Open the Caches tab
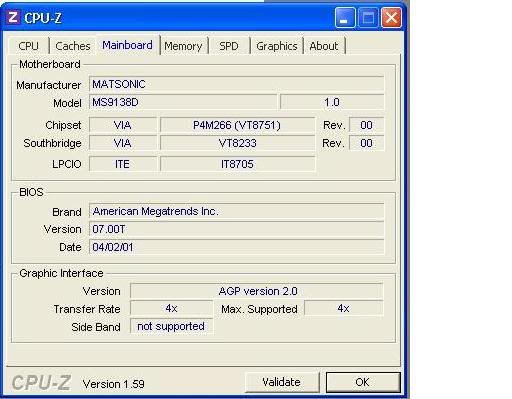This screenshot has height=399, width=512. [73, 46]
